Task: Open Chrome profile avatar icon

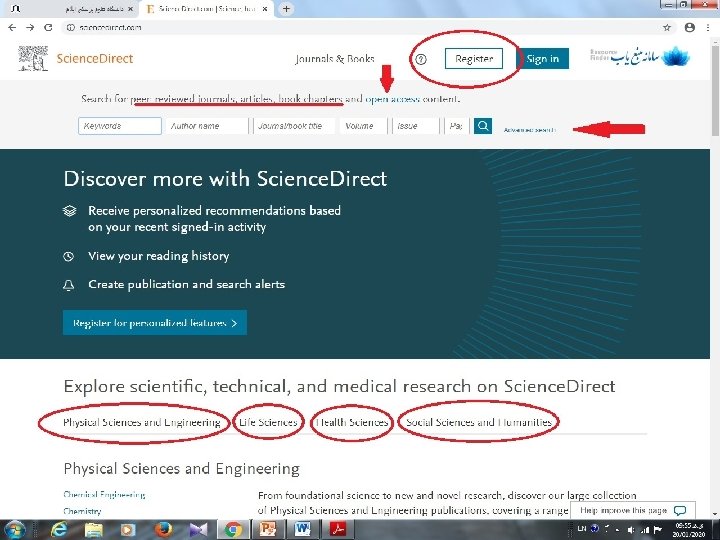Action: 689,28
